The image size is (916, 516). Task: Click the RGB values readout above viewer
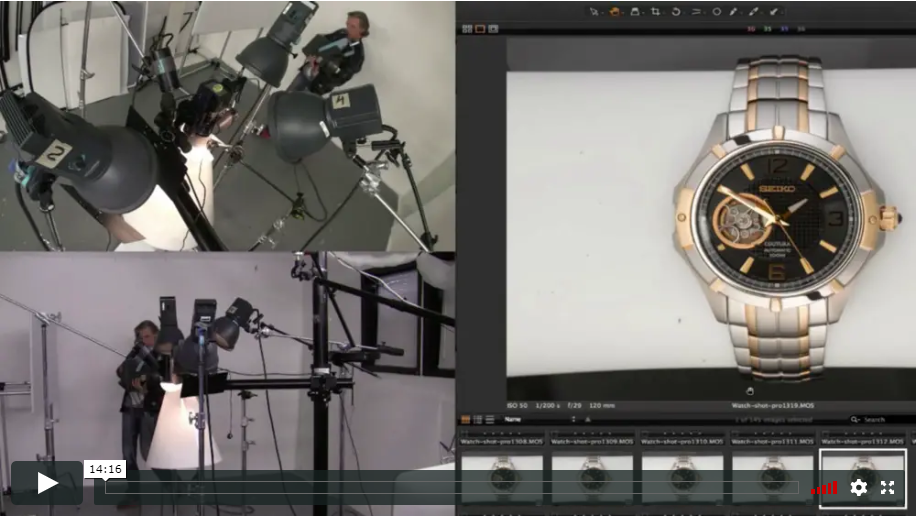pyautogui.click(x=778, y=29)
